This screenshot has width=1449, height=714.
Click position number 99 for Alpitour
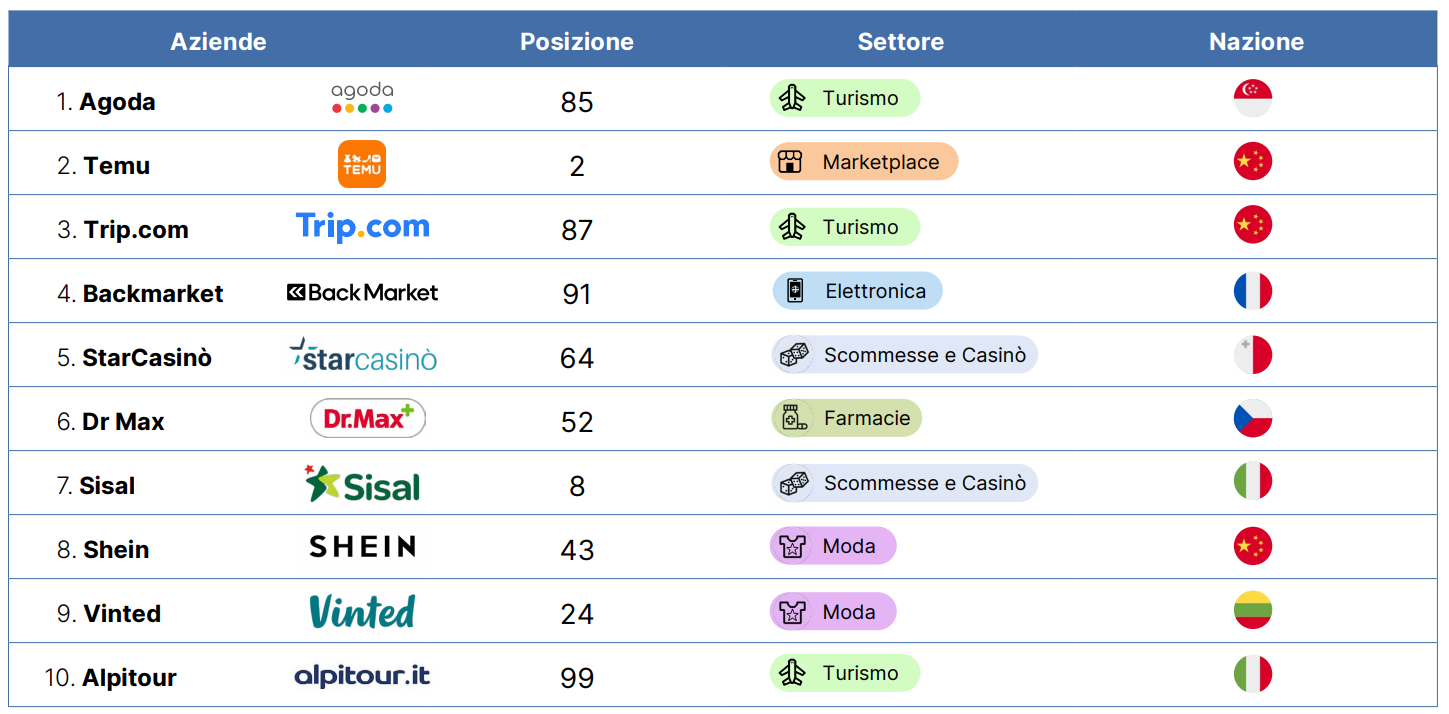[577, 677]
